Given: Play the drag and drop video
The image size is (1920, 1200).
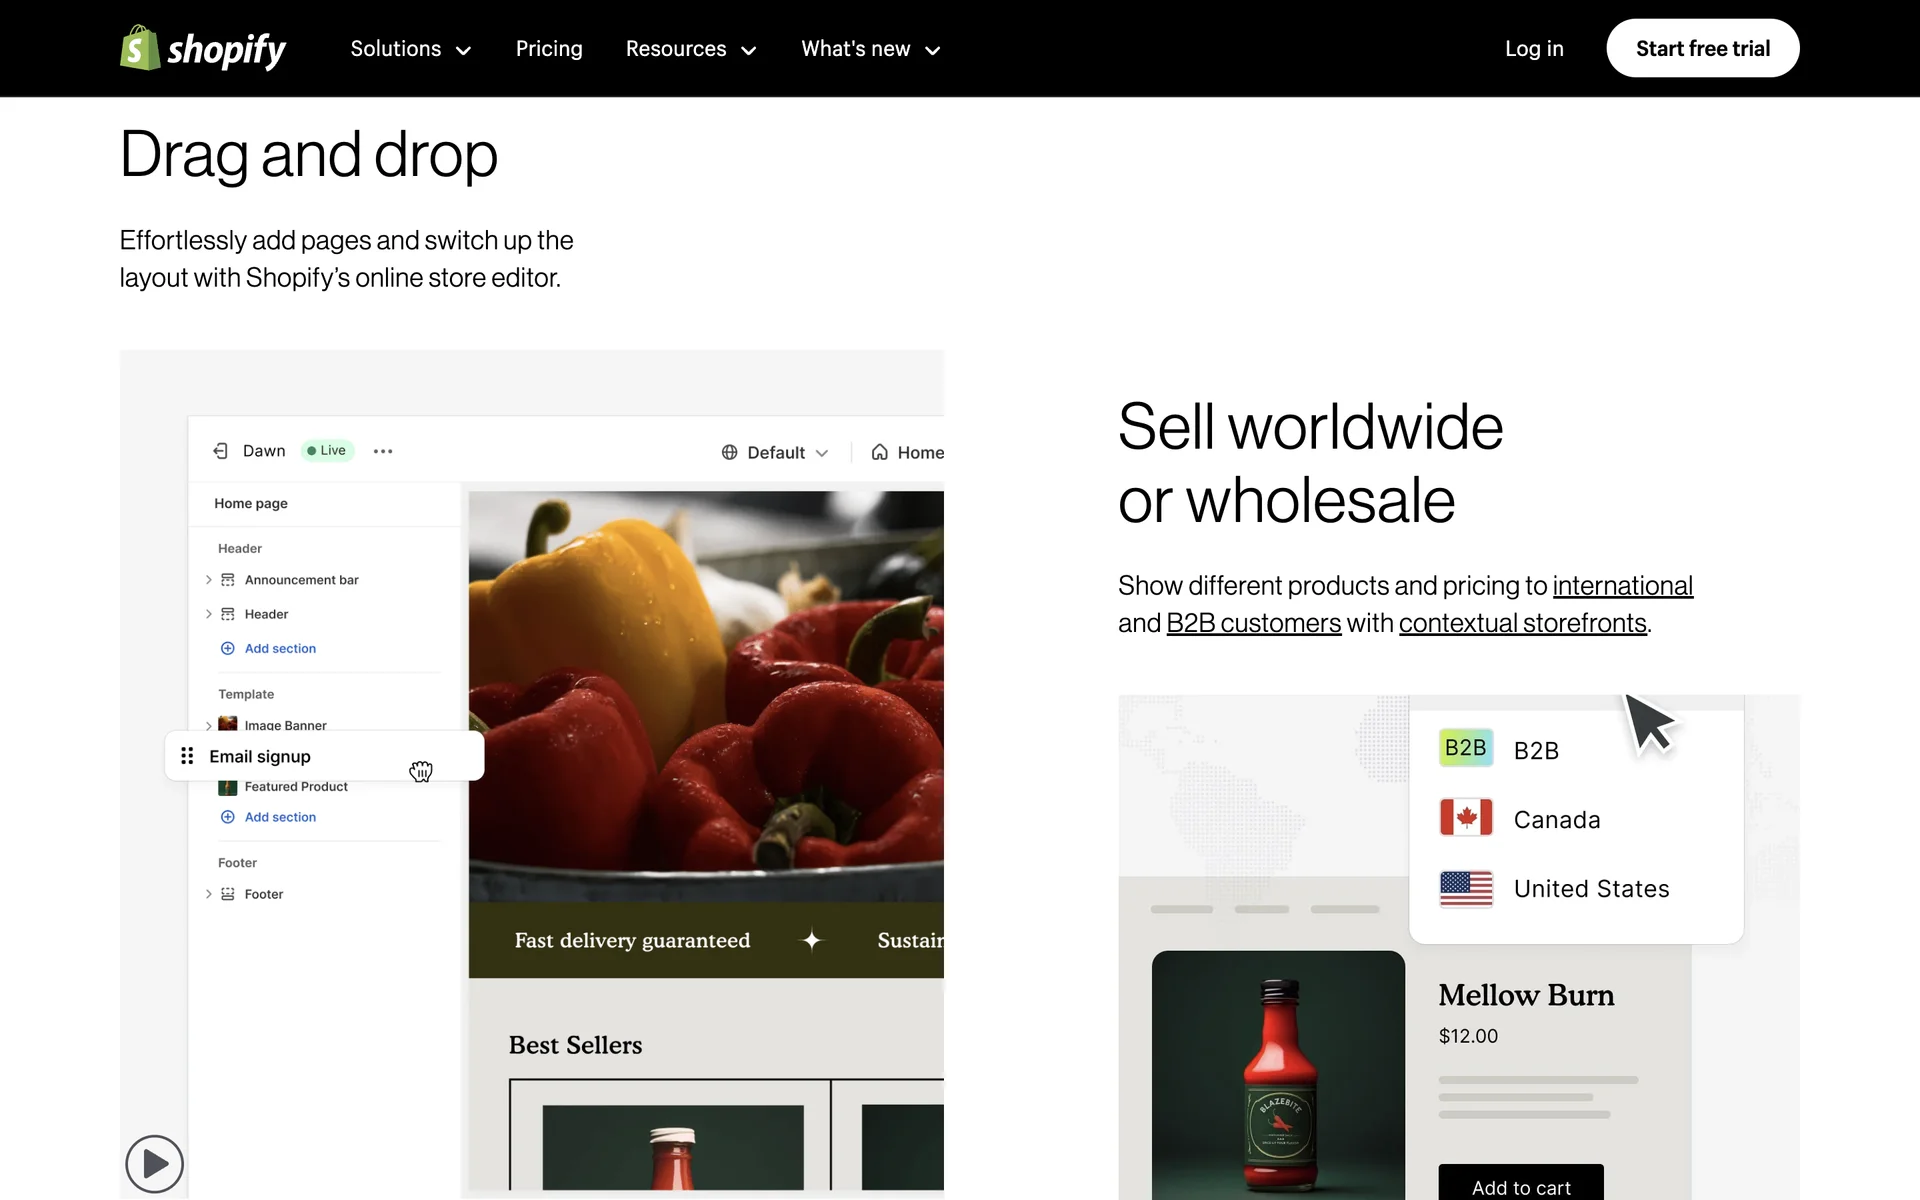Looking at the screenshot, I should 154,1163.
